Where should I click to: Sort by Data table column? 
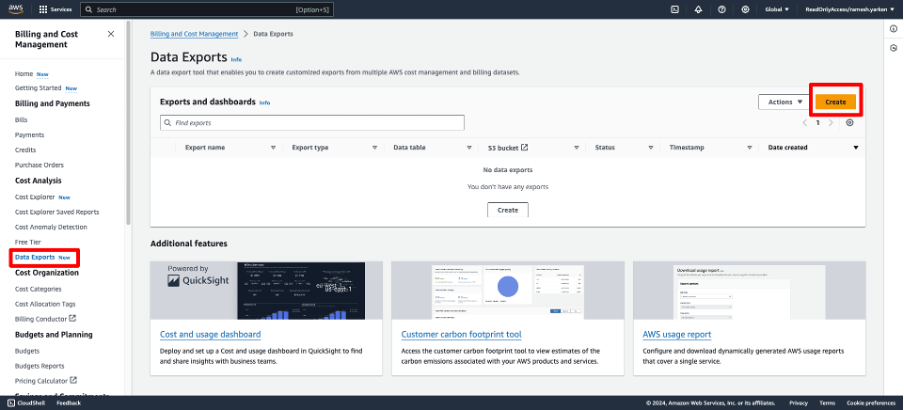coord(469,148)
